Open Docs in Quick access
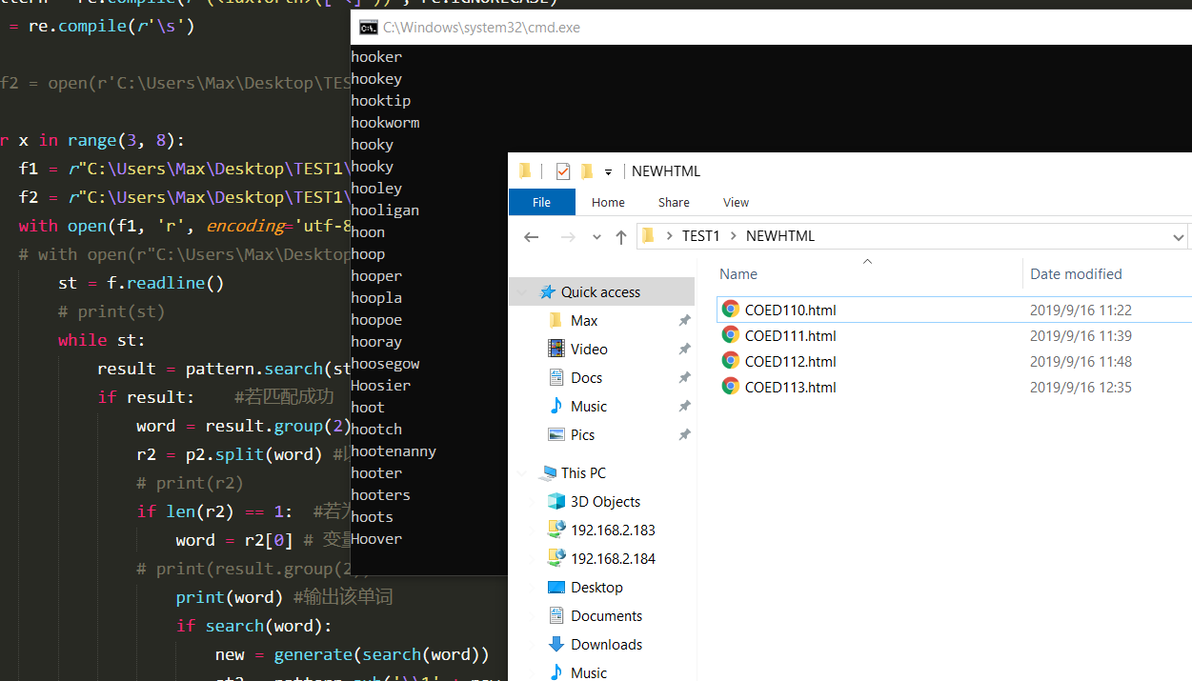 coord(586,378)
